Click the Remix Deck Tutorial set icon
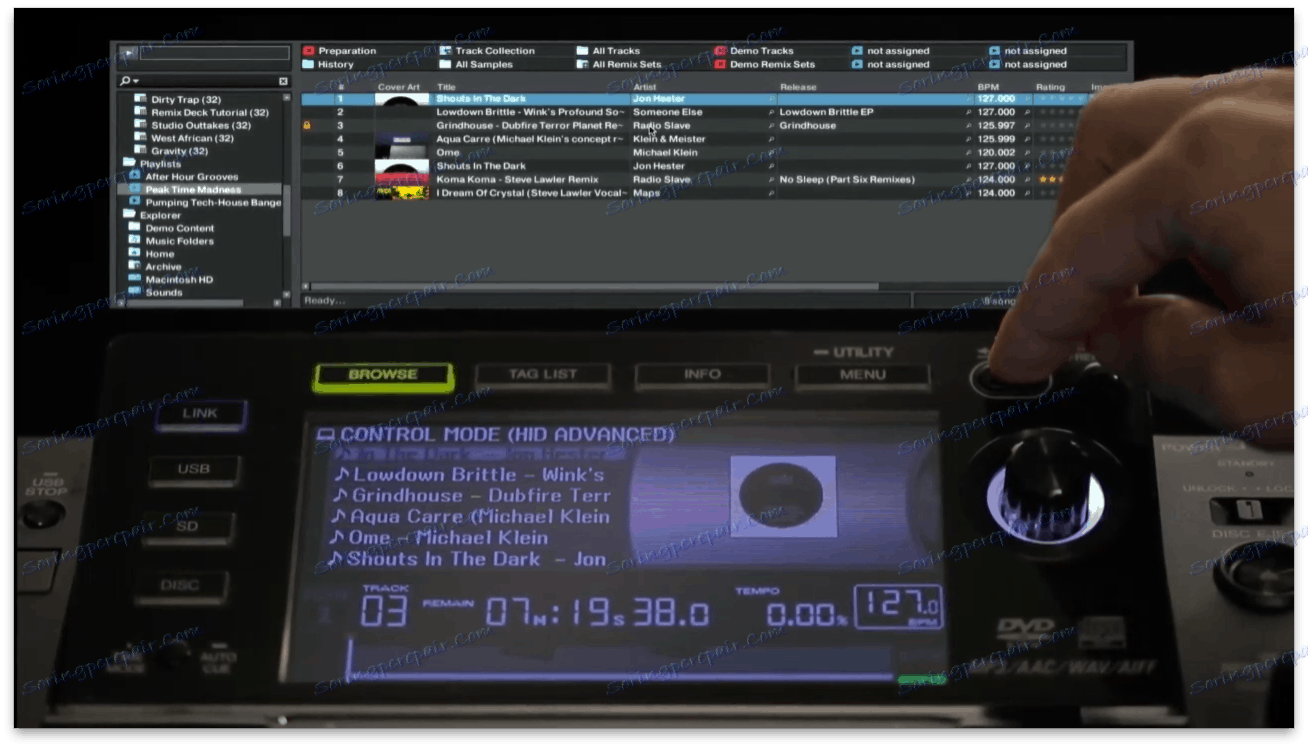This screenshot has width=1308, height=748. 141,113
